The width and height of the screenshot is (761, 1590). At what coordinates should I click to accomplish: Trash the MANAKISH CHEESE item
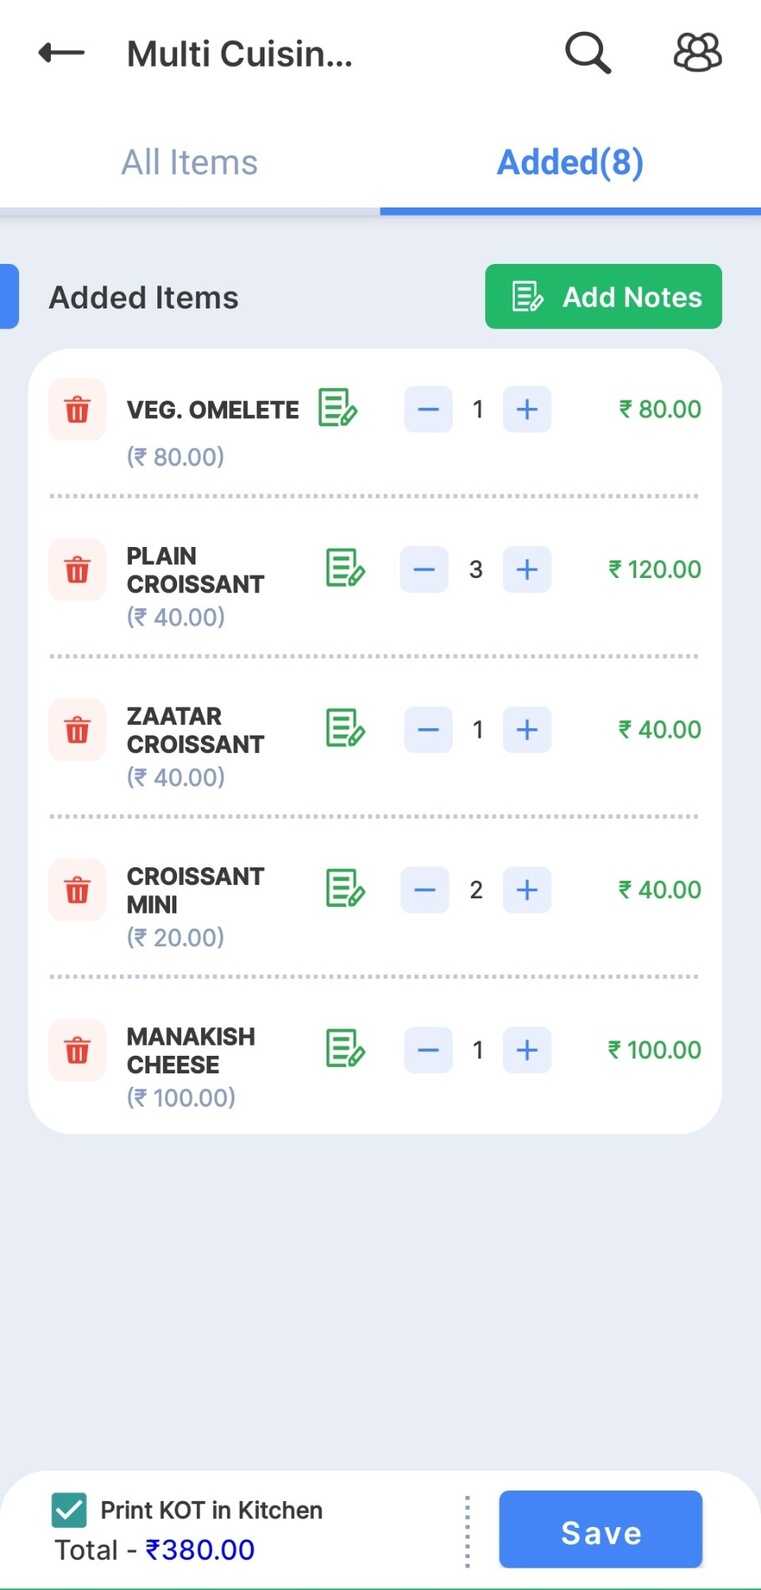(77, 1050)
